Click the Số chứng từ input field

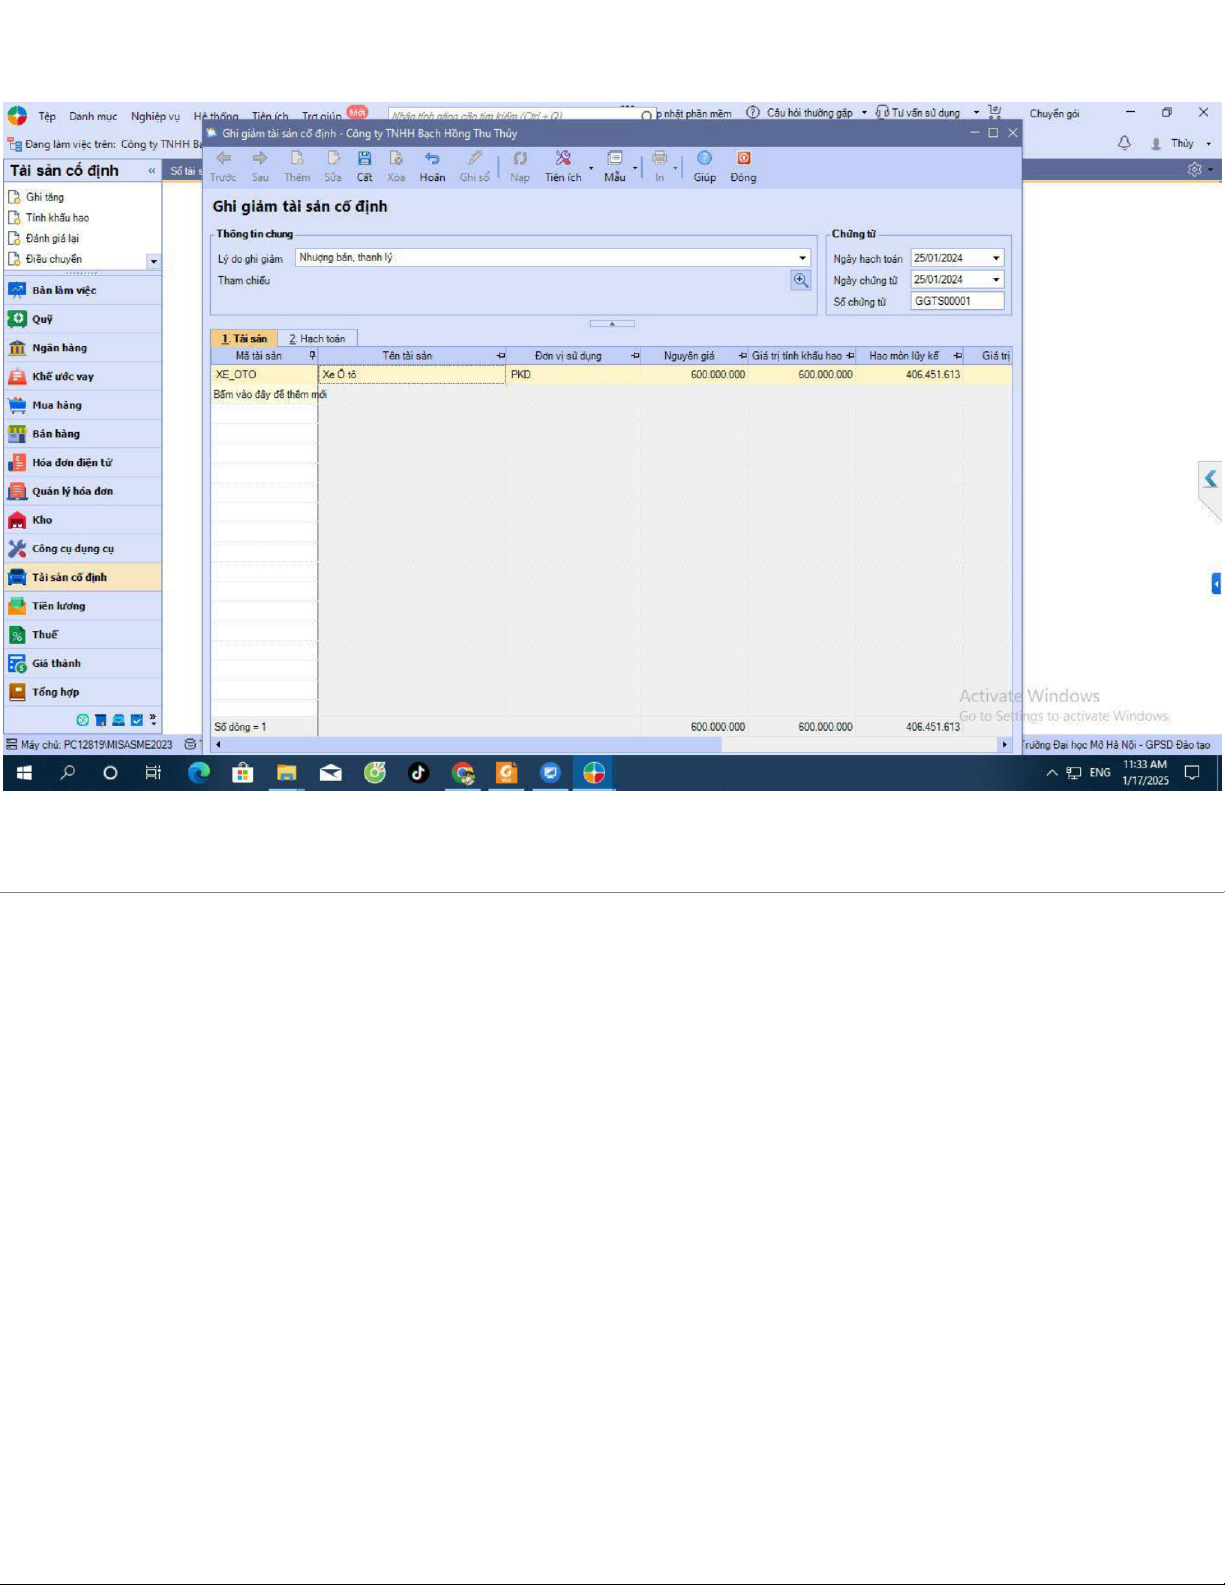(x=956, y=301)
